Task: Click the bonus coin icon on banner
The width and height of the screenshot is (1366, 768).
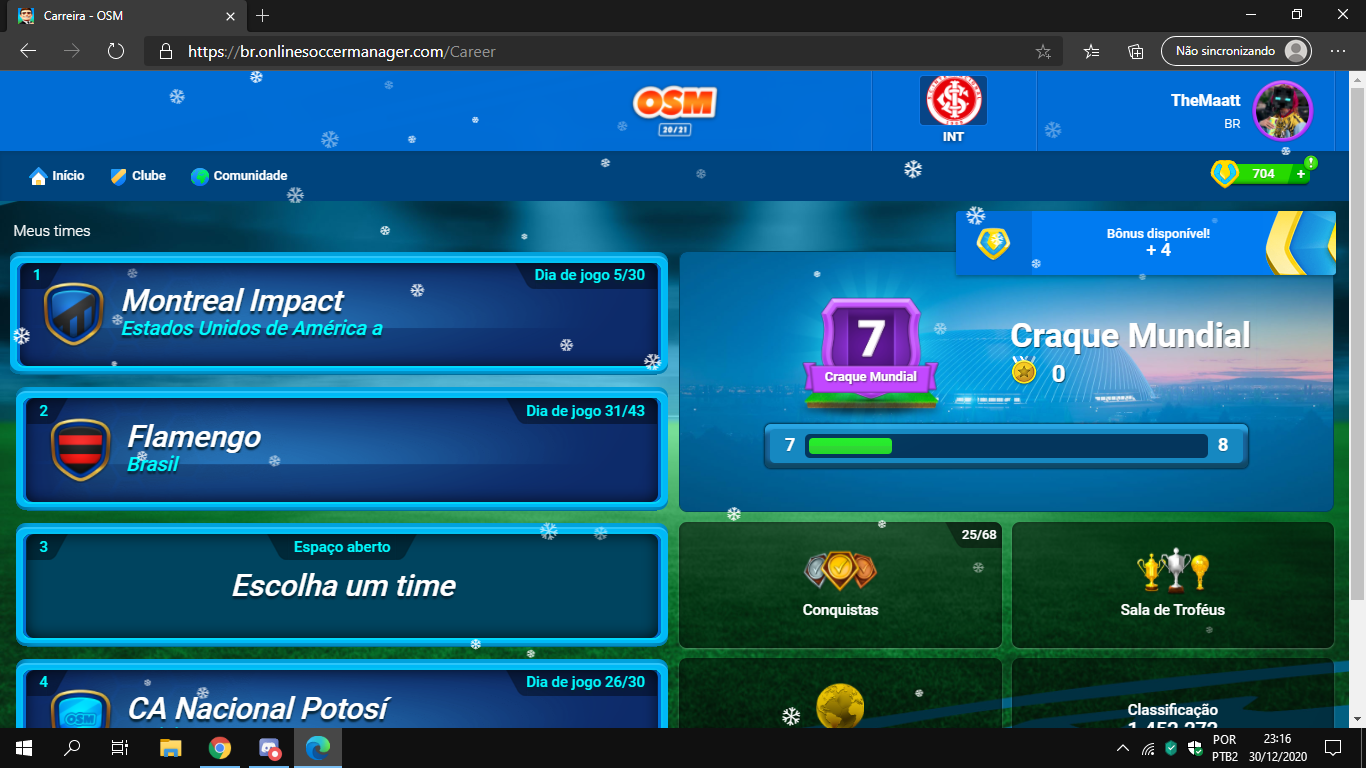Action: click(993, 243)
